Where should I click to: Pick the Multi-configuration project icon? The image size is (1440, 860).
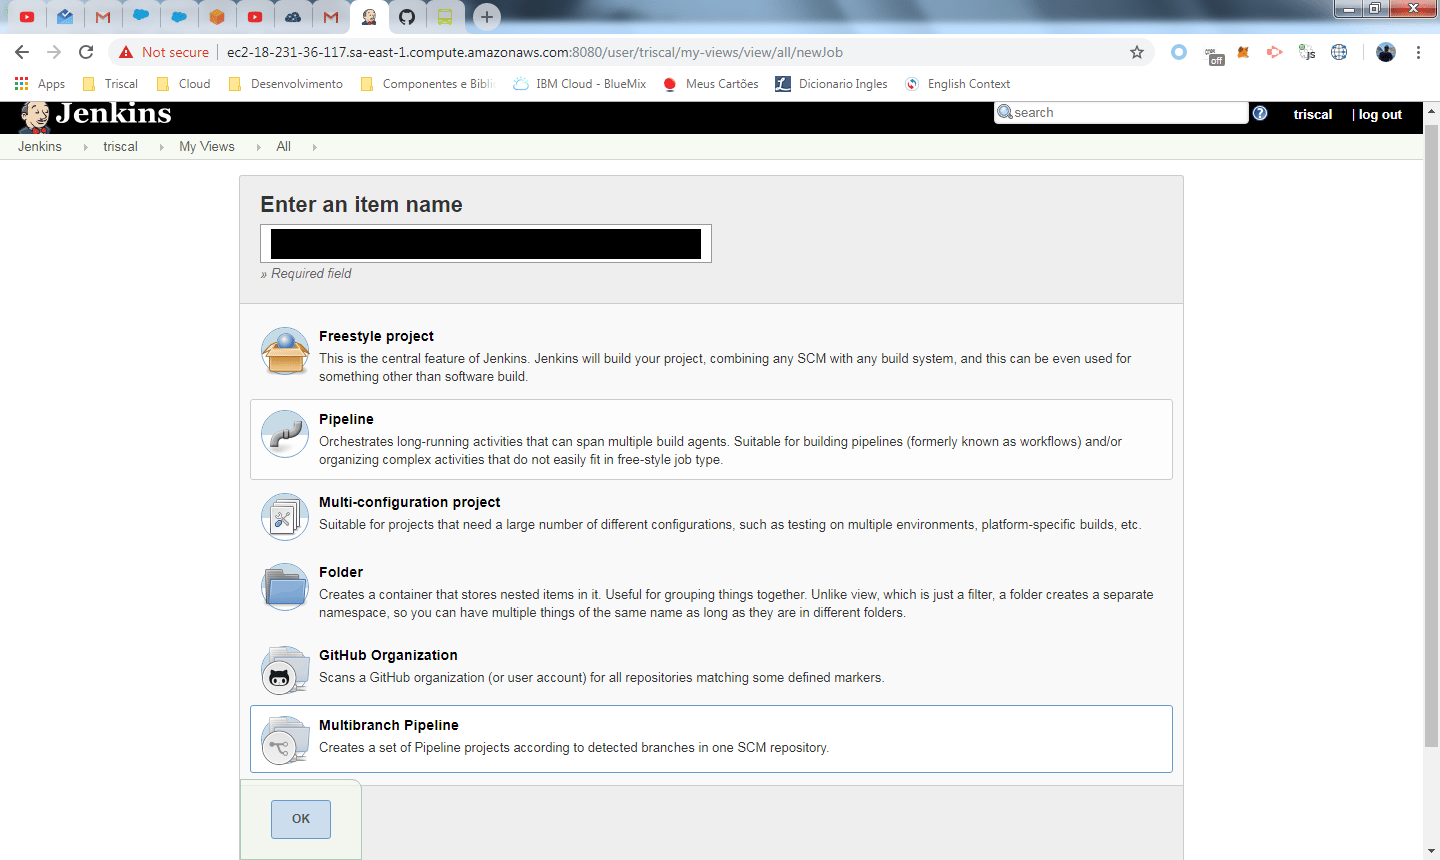point(285,517)
